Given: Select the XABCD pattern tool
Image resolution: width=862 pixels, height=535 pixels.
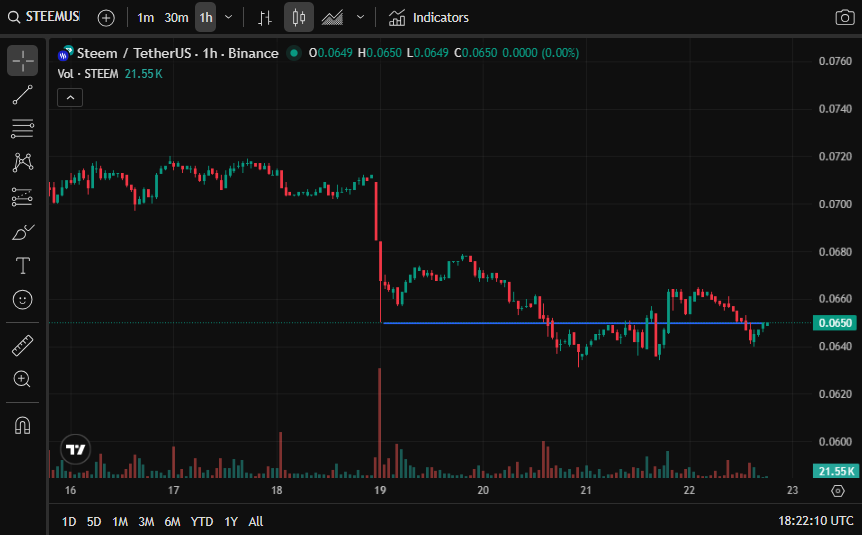Looking at the screenshot, I should 23,163.
